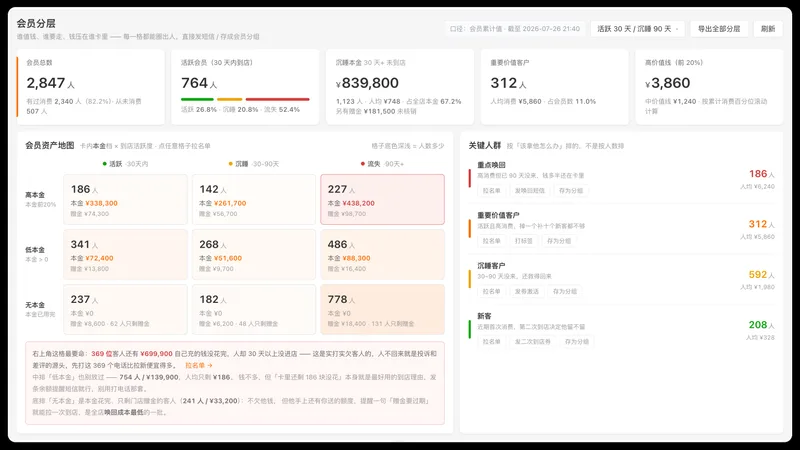Image resolution: width=800 pixels, height=450 pixels.
Task: Select the 沉睡客户 group title
Action: pos(491,265)
